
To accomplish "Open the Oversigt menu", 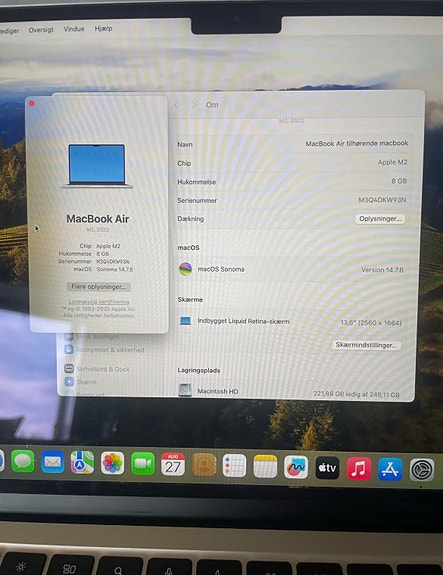I will tap(41, 30).
